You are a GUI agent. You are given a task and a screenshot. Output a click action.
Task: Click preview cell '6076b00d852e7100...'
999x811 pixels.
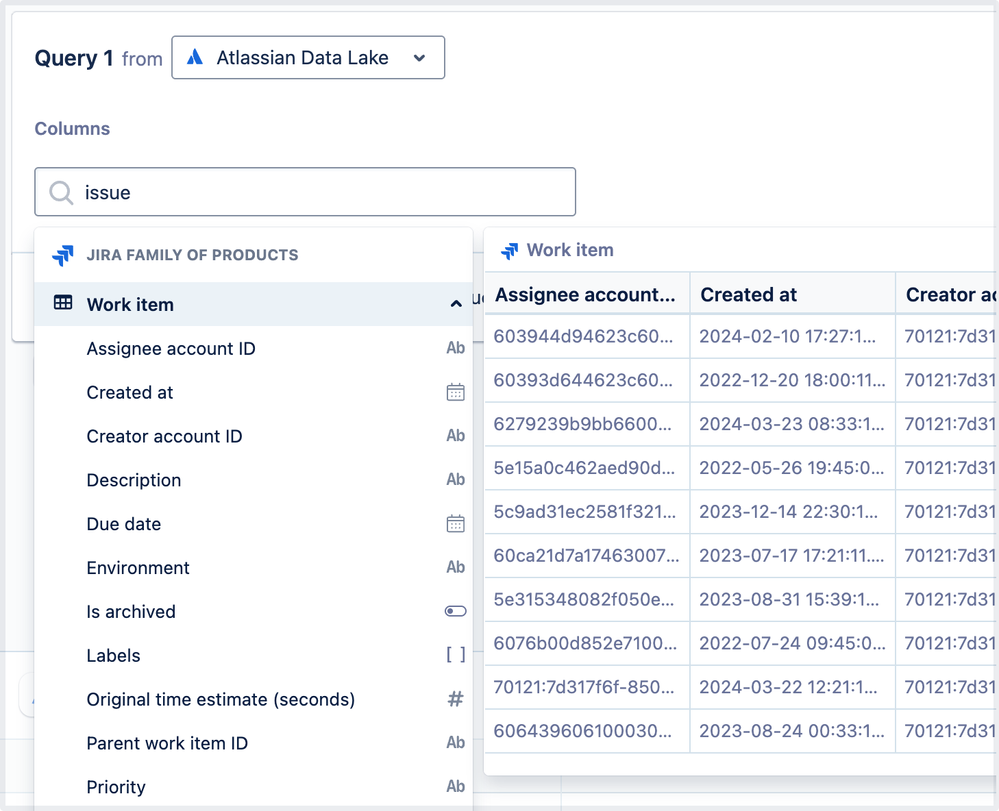[587, 643]
